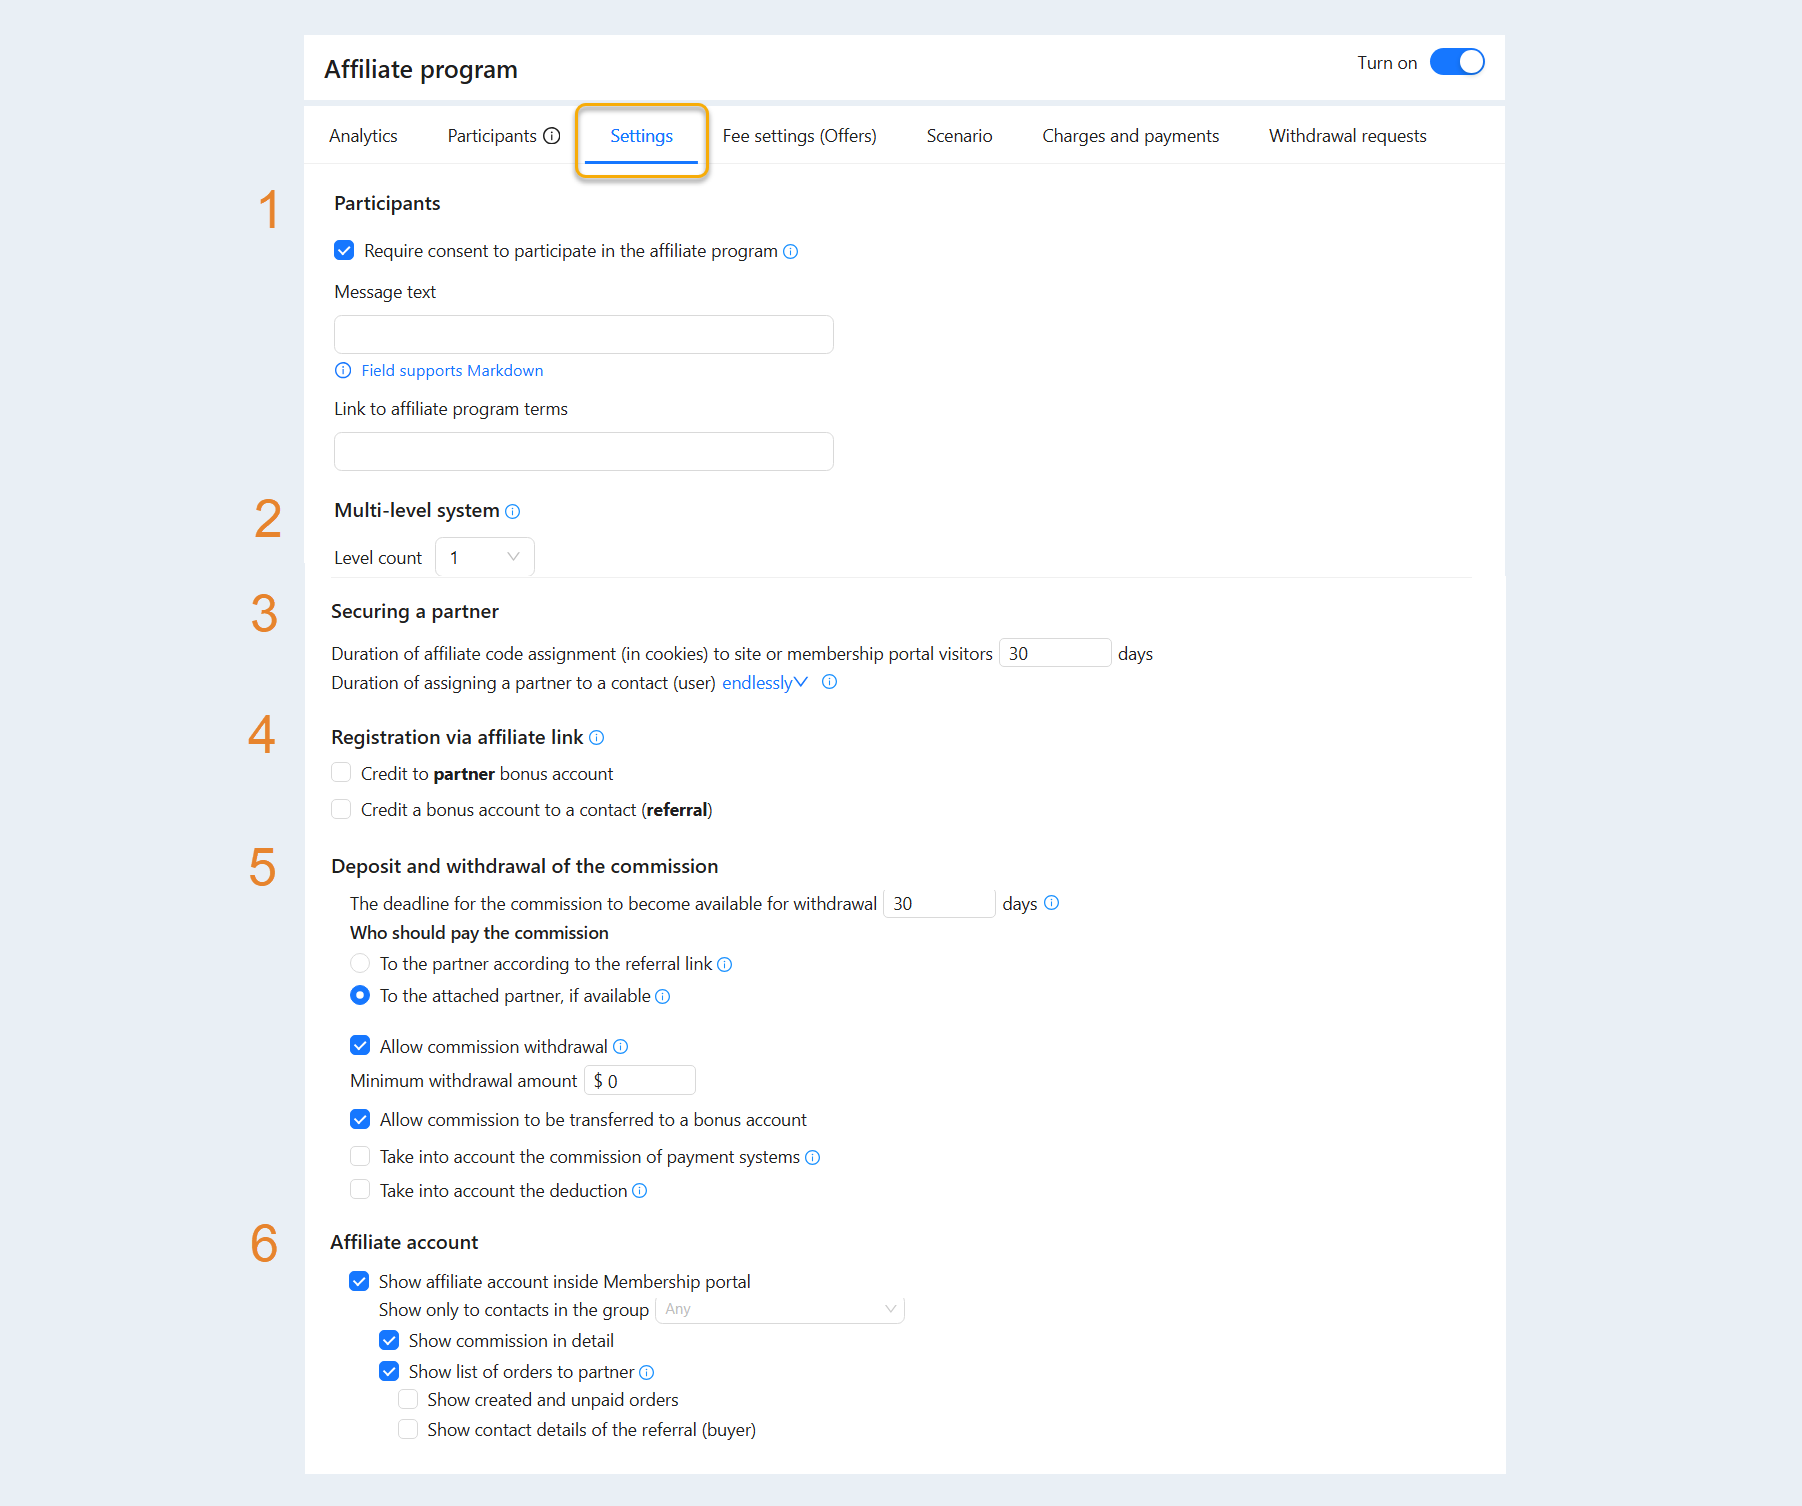Click info icon next to Participants tab
The height and width of the screenshot is (1506, 1802).
tap(552, 136)
